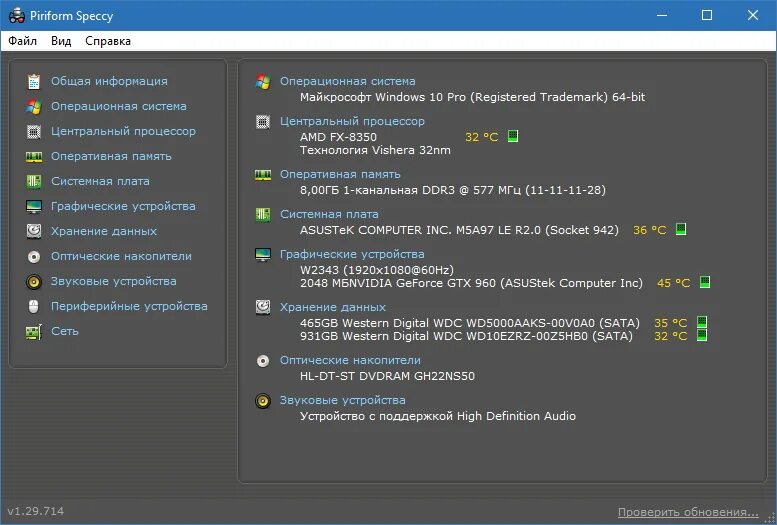
Task: Click the Центральный процессор heading in summary
Action: point(352,121)
